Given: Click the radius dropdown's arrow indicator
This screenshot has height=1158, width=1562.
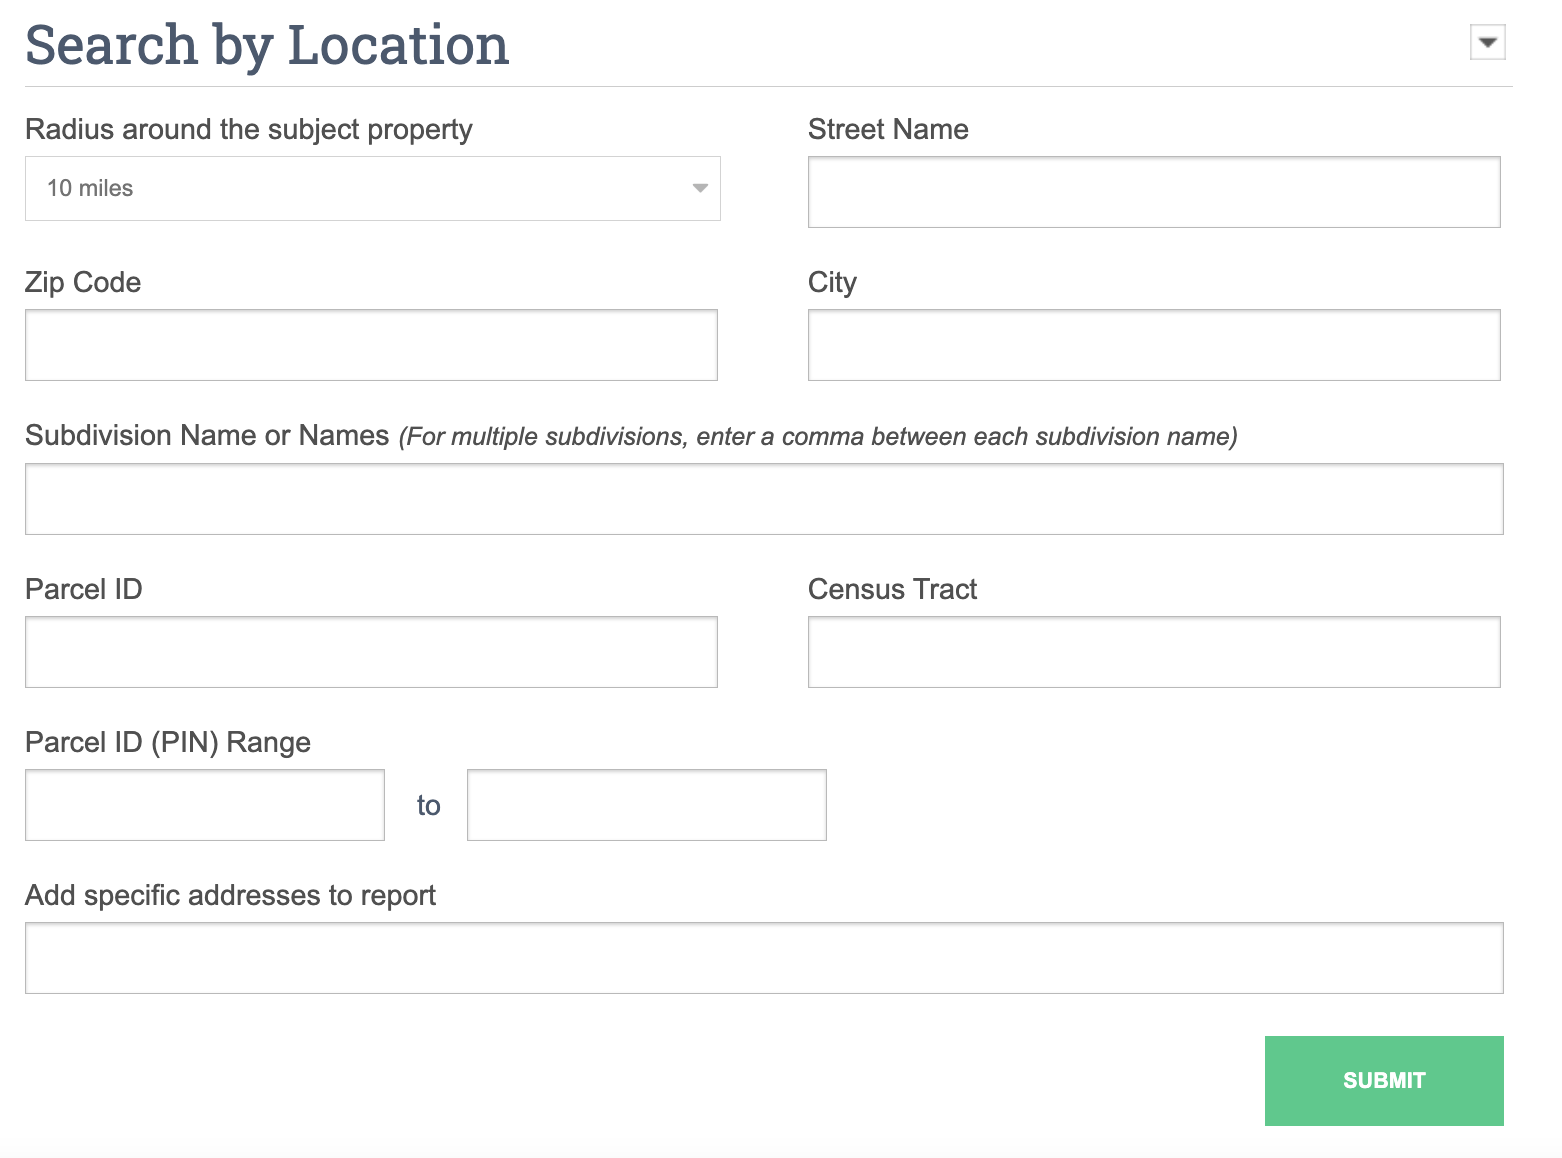Looking at the screenshot, I should coord(700,188).
